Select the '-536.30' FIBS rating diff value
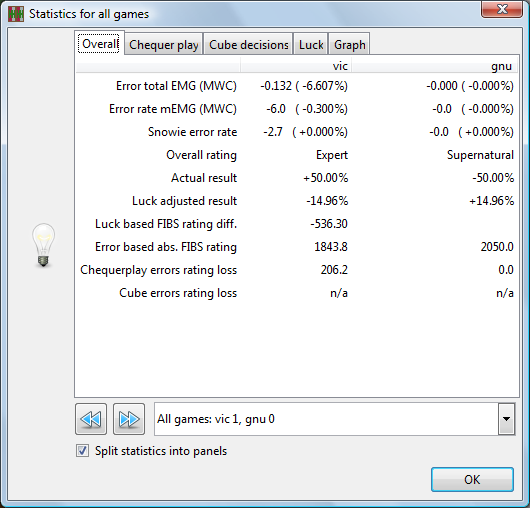Screen dimensions: 530x508 click(329, 224)
